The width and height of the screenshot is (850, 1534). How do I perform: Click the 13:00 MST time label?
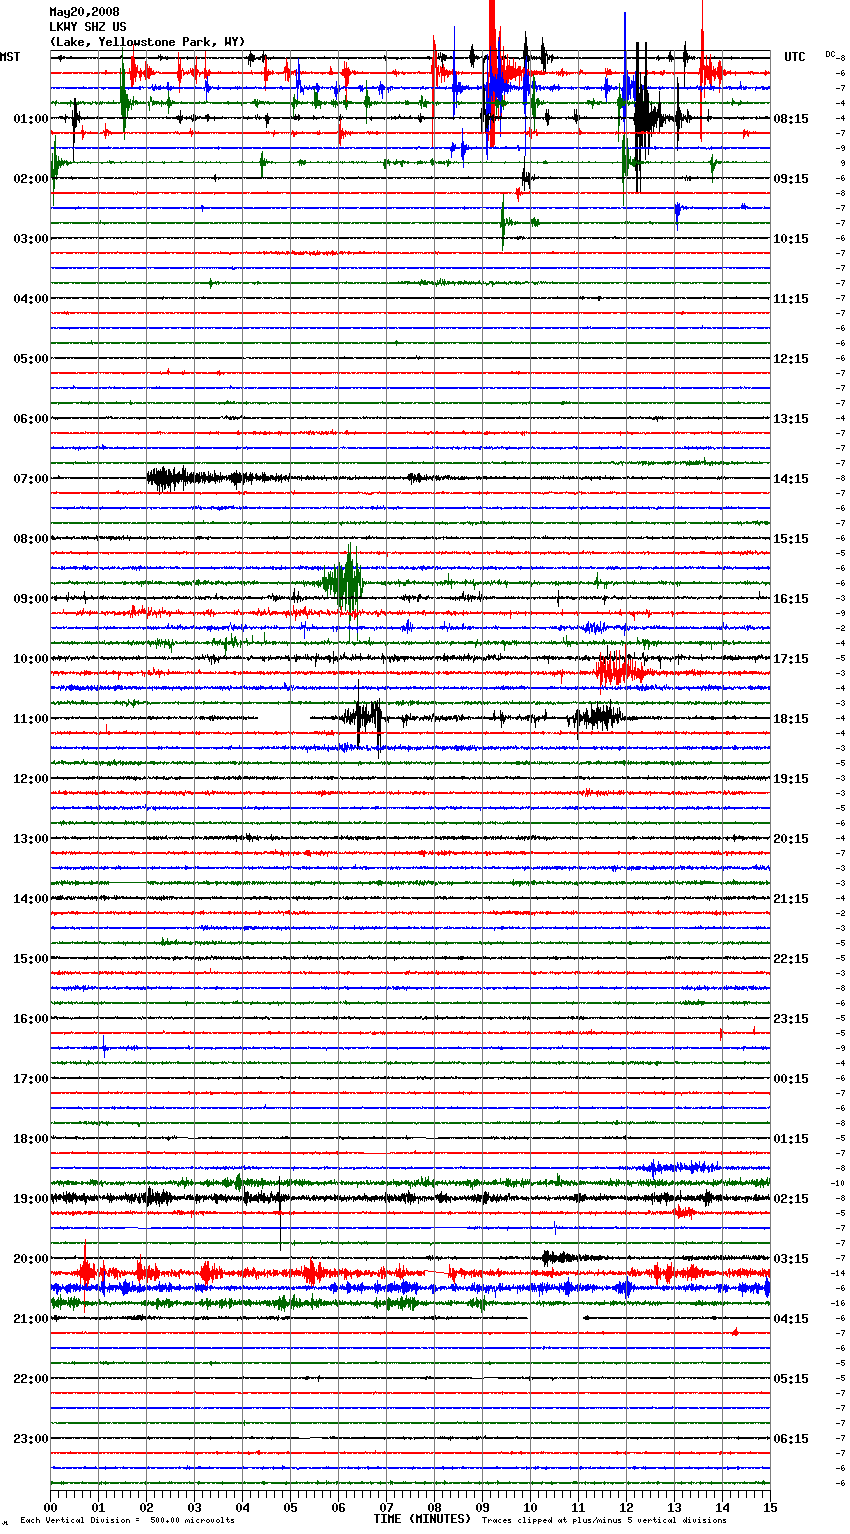[31, 839]
